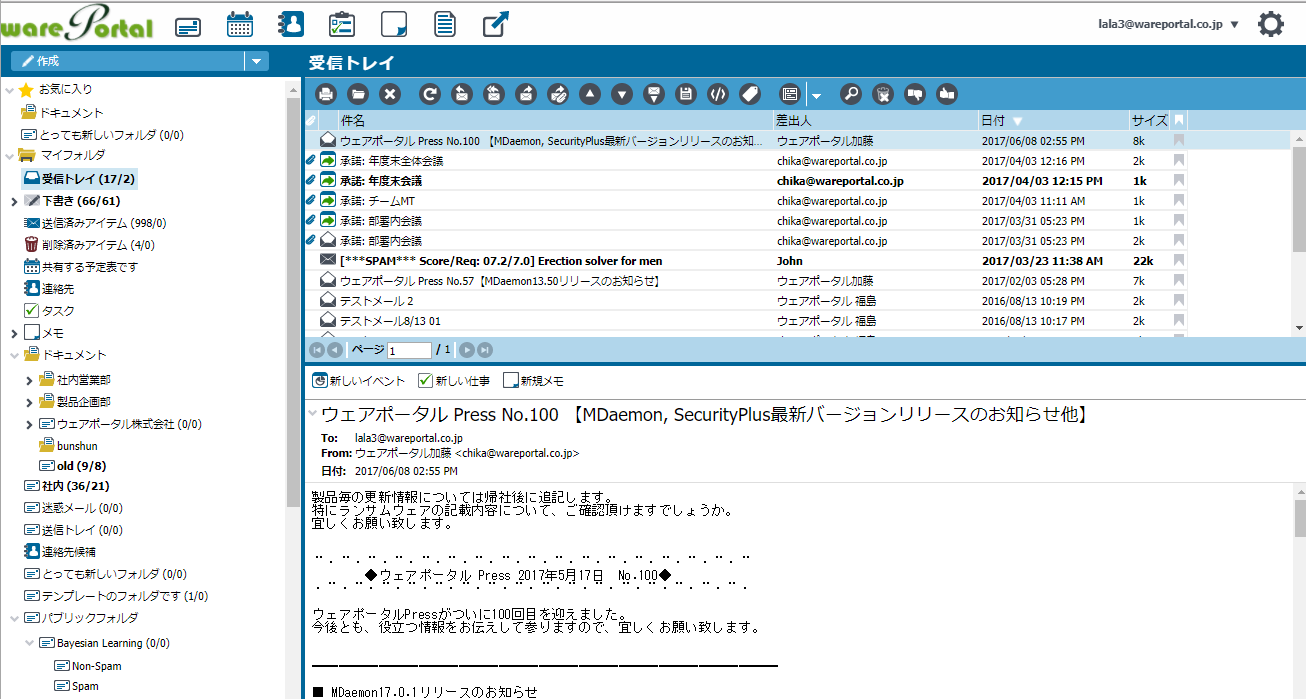Click the refresh icon in mail toolbar
The width and height of the screenshot is (1306, 699).
pyautogui.click(x=429, y=95)
